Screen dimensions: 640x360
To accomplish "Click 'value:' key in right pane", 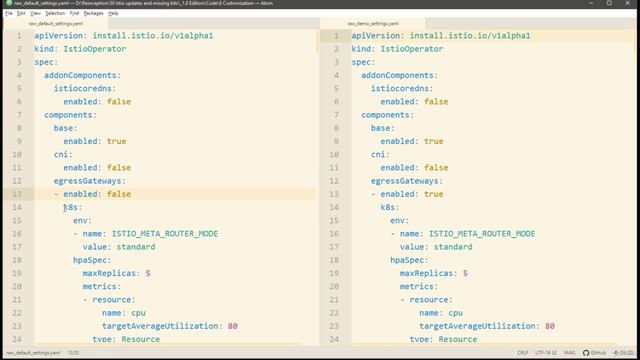I will 414,247.
